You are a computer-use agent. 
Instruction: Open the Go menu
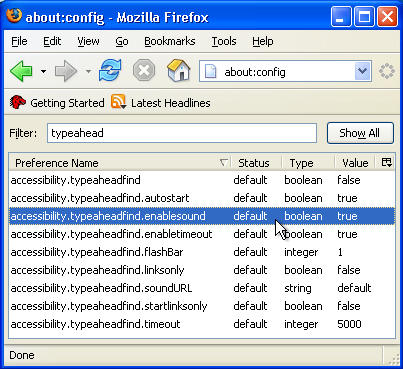(x=122, y=41)
